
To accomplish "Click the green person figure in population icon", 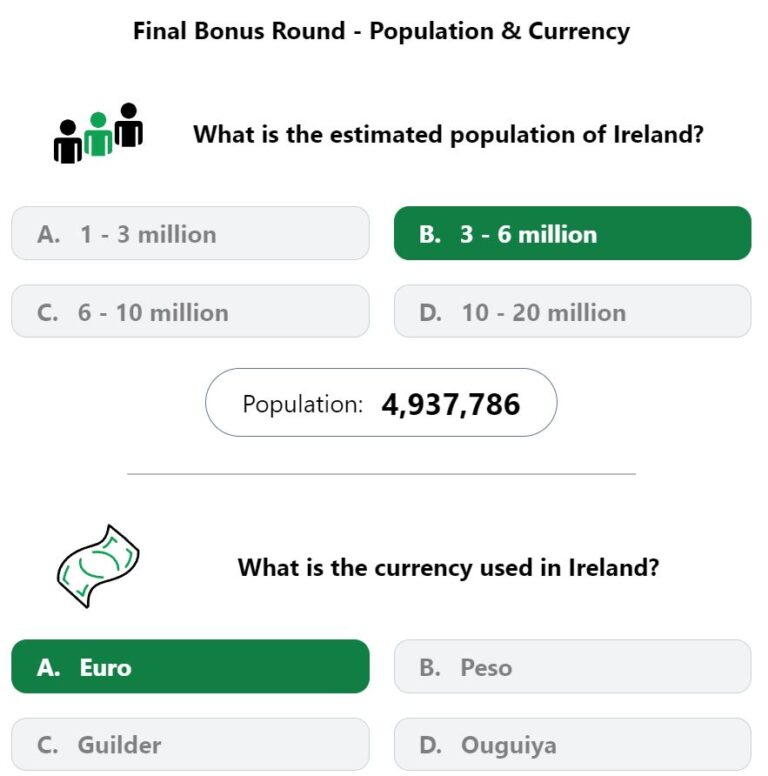I will pyautogui.click(x=98, y=134).
